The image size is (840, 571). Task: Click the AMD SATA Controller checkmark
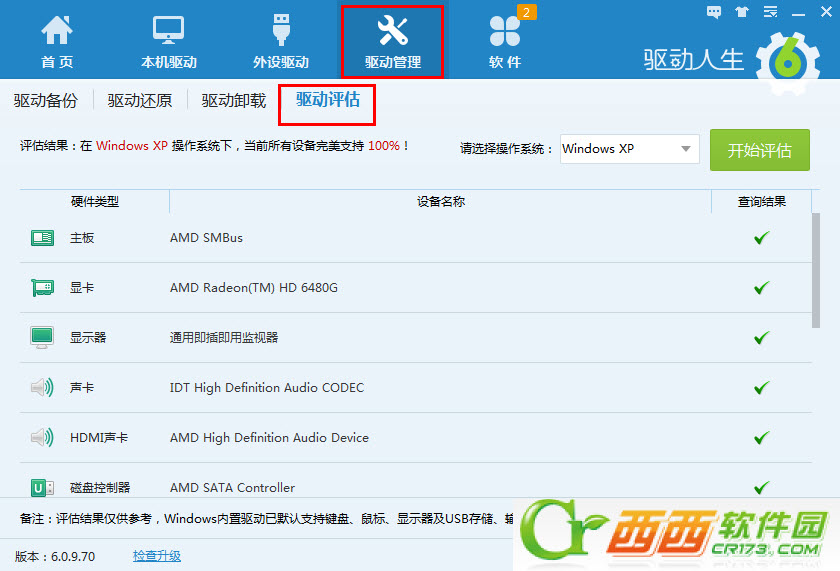761,487
